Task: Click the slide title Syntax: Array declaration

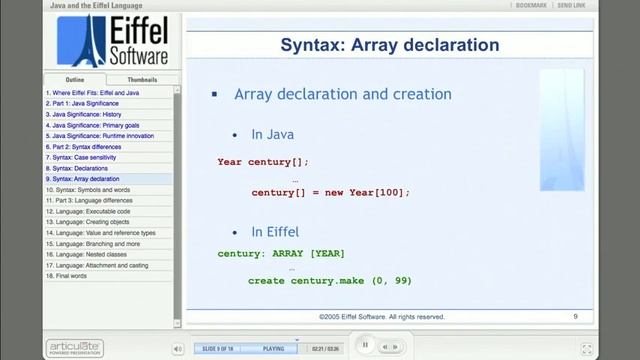Action: (x=390, y=45)
